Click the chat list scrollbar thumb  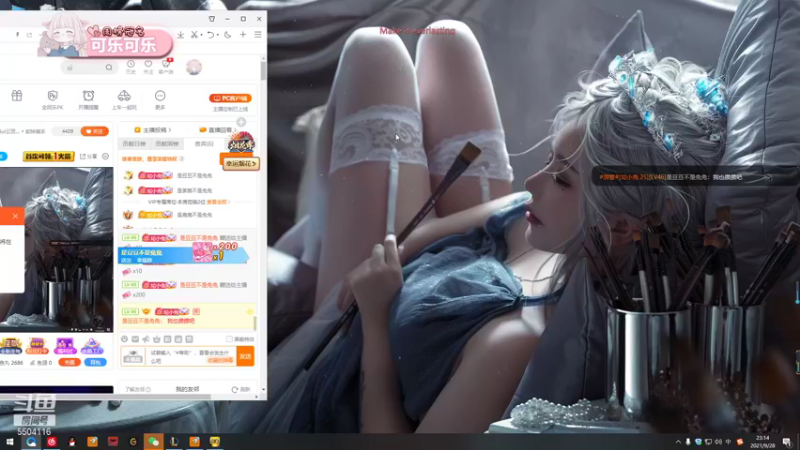254,322
